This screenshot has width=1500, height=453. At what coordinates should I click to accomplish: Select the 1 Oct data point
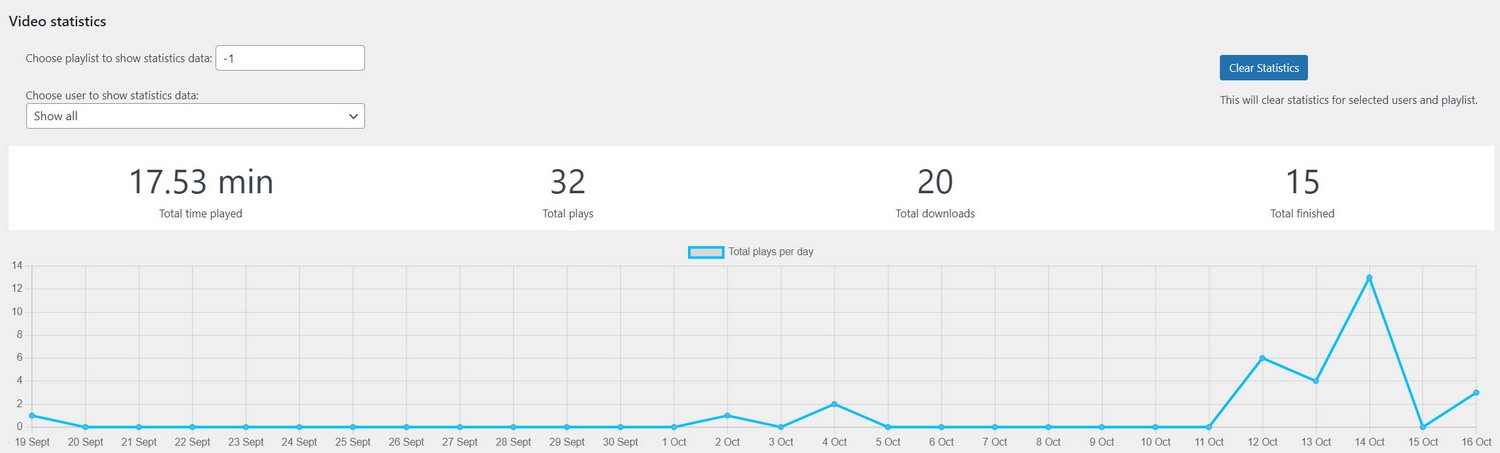point(674,427)
